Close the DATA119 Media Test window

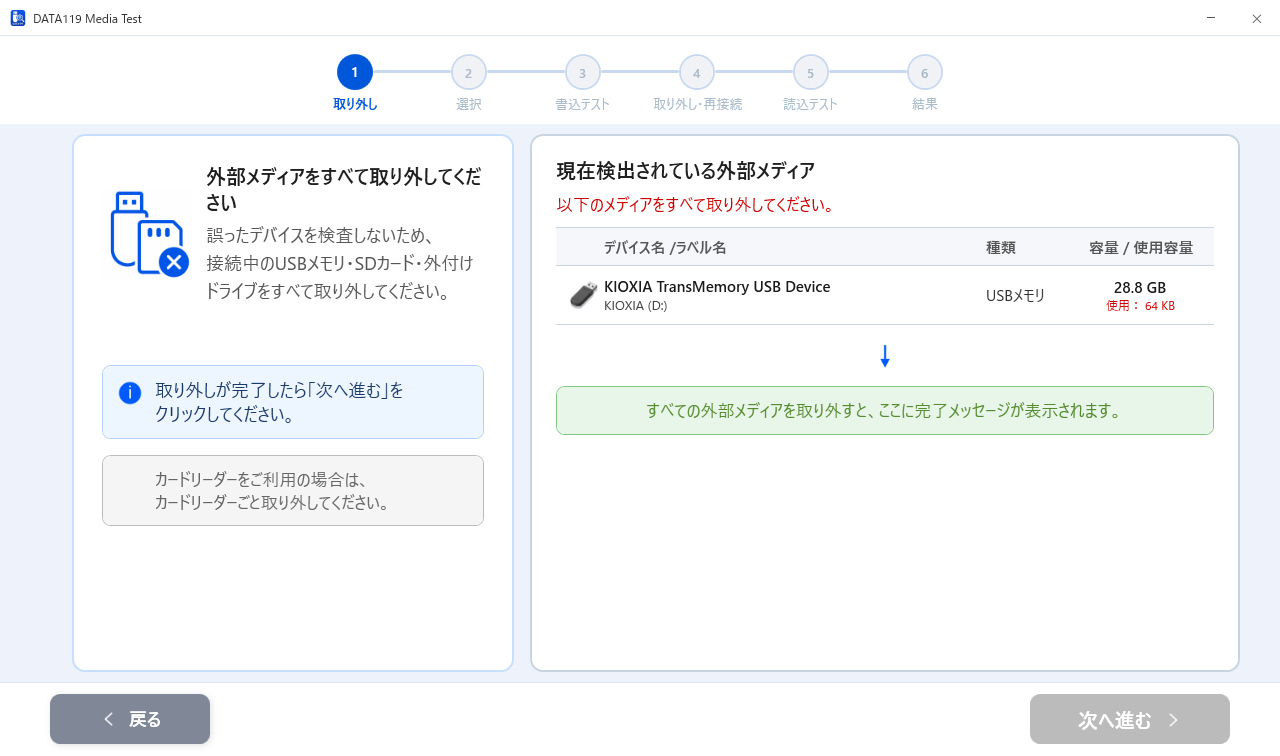1257,18
